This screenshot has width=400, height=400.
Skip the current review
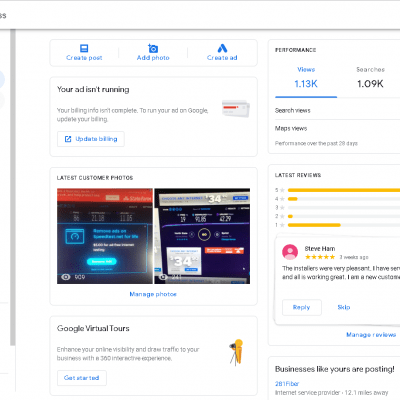point(344,307)
